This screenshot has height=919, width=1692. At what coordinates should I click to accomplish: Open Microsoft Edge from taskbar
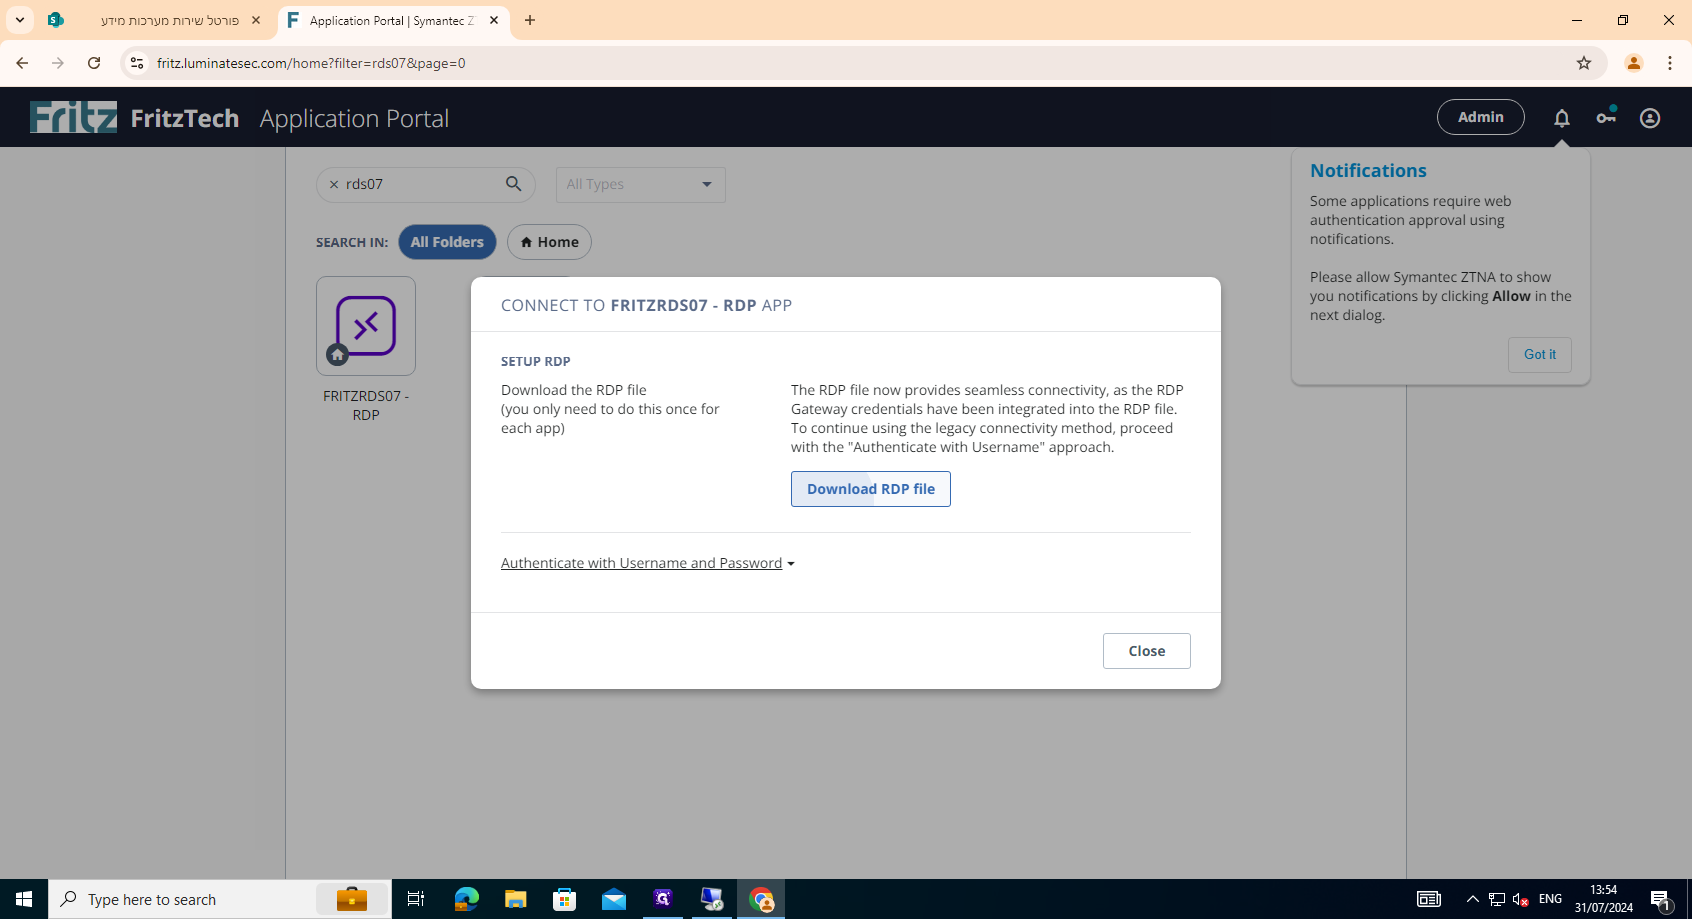point(466,899)
